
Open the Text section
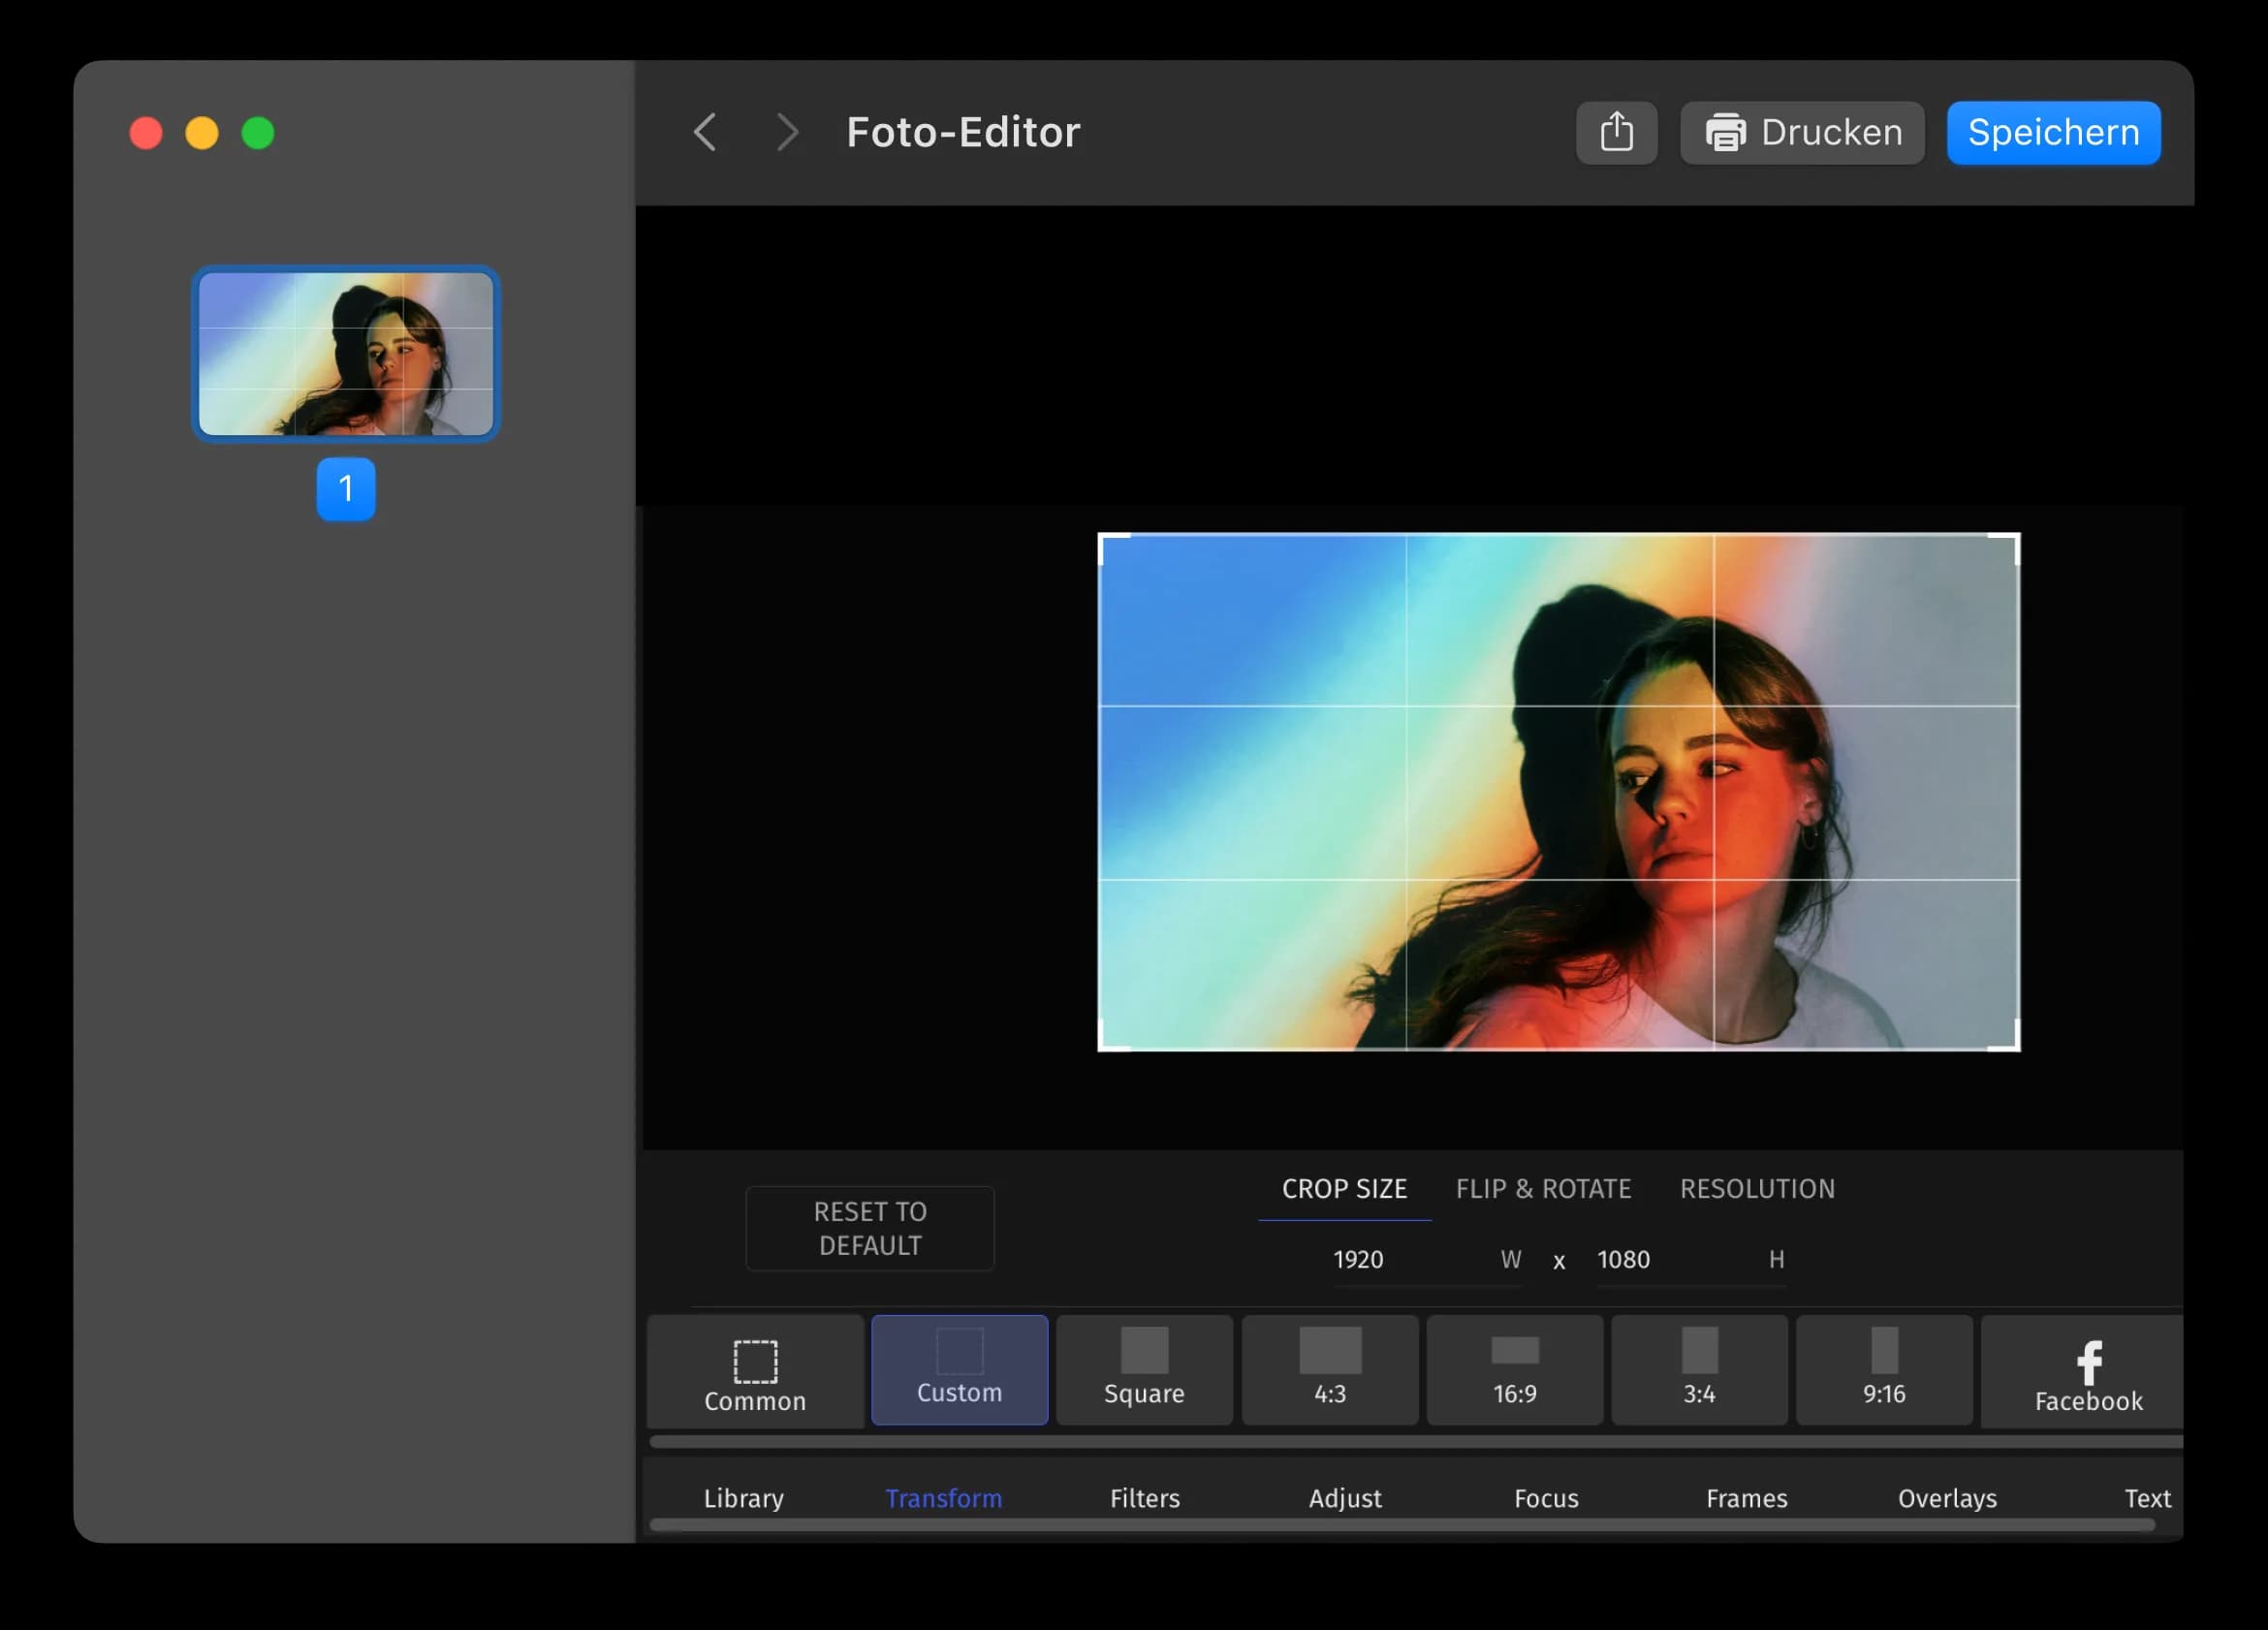tap(2147, 1498)
